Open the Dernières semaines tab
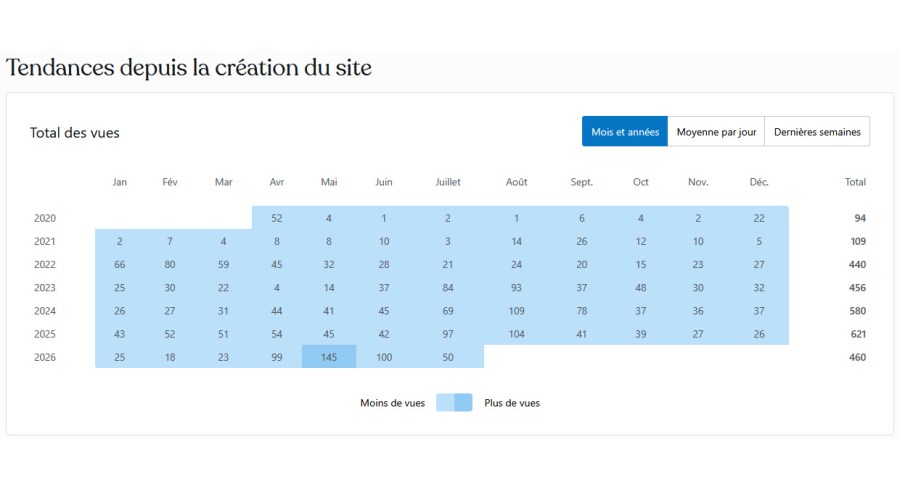Image resolution: width=900 pixels, height=489 pixels. [817, 131]
